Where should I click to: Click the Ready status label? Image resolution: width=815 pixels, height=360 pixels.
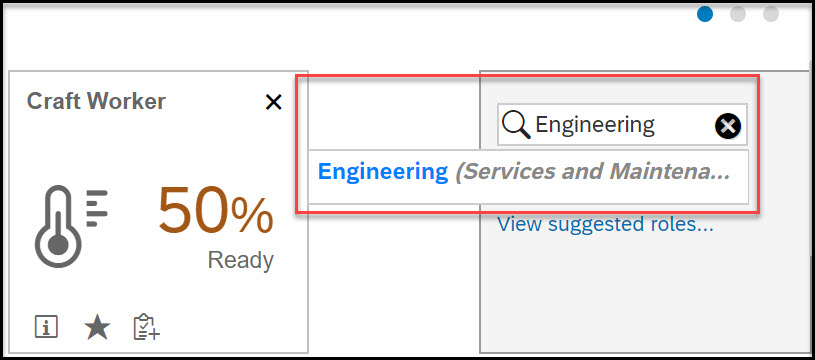241,260
